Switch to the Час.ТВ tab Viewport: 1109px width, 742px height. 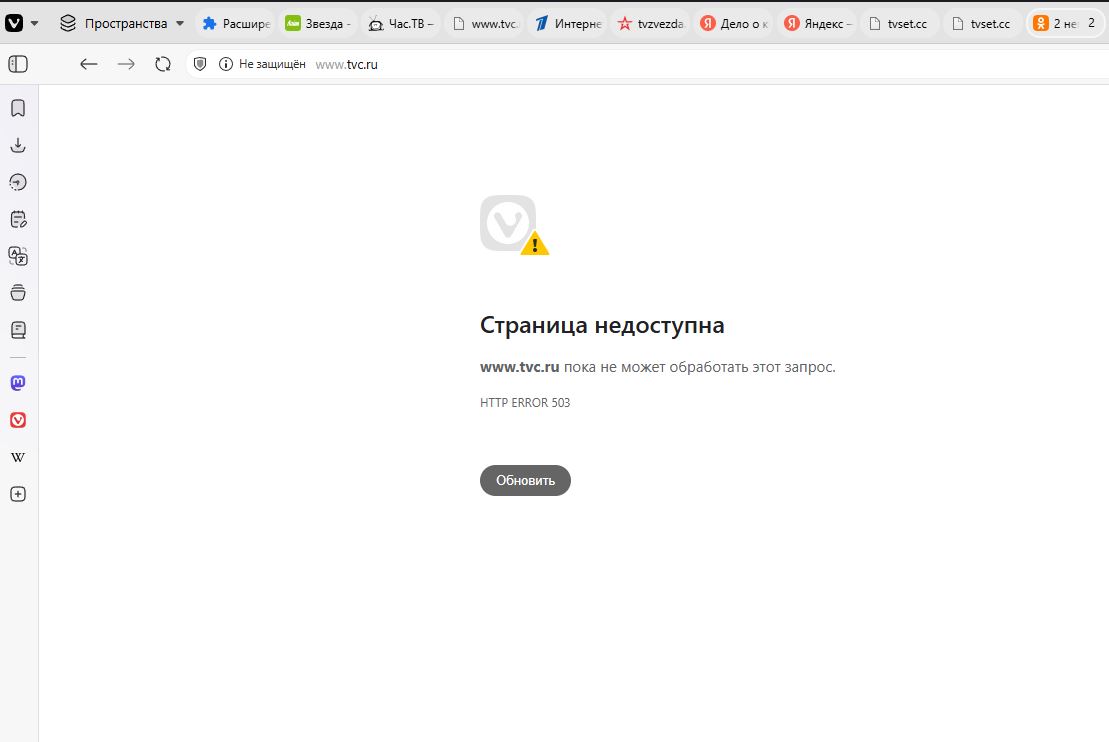pos(401,23)
